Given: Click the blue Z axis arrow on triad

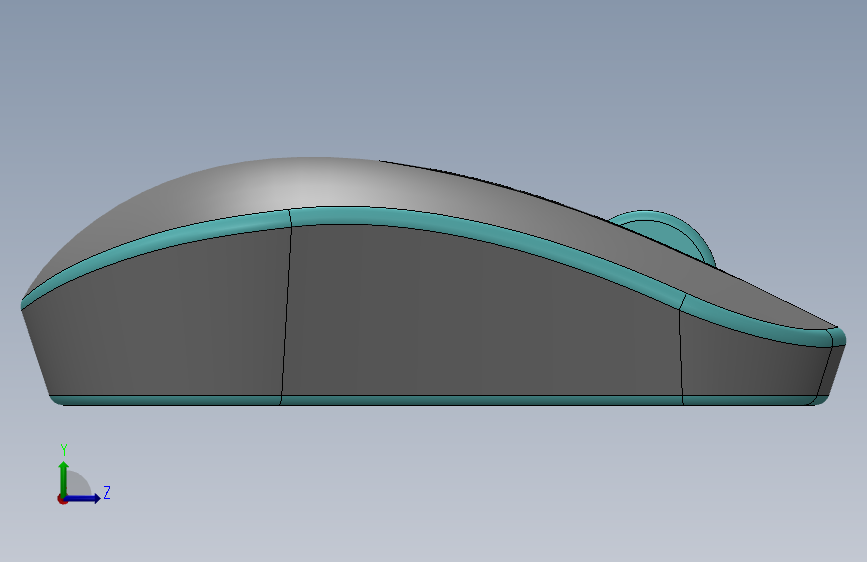Looking at the screenshot, I should (x=84, y=498).
